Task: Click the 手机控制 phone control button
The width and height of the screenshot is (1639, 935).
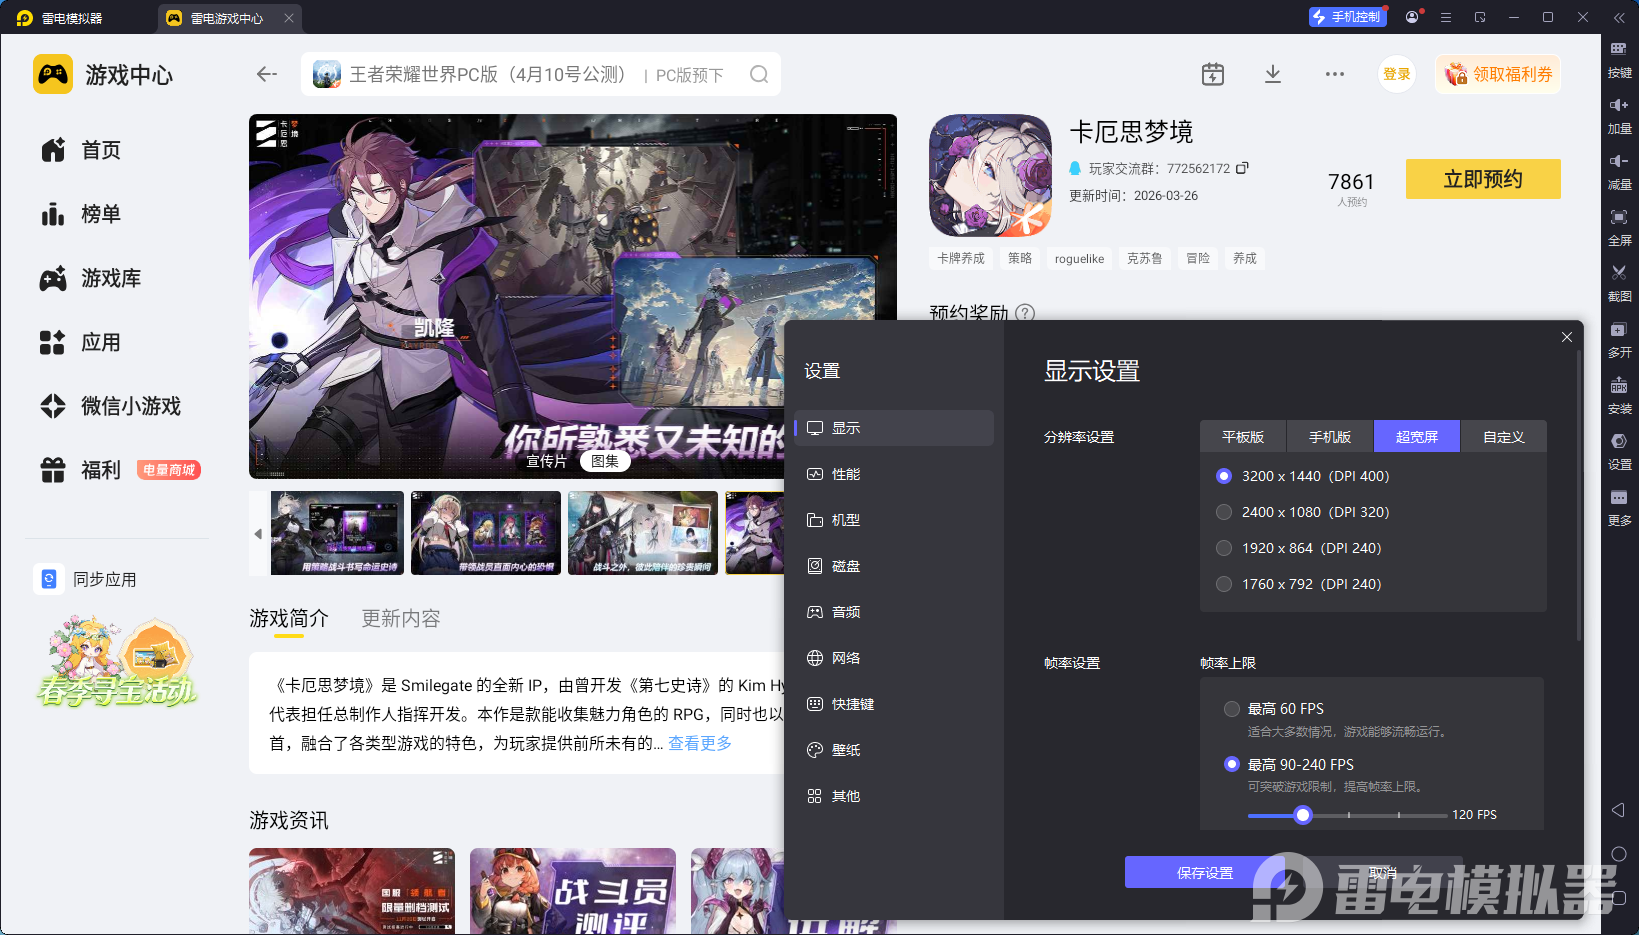Action: pos(1348,17)
